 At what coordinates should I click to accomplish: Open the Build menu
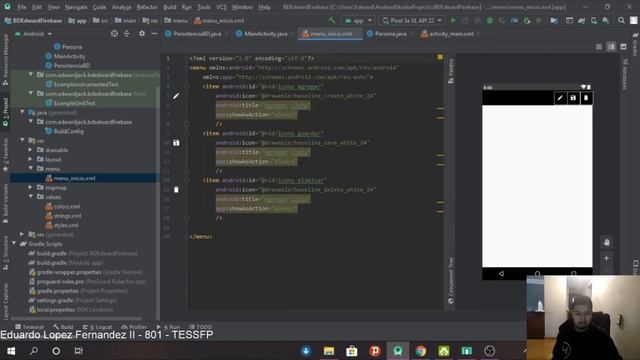click(170, 7)
